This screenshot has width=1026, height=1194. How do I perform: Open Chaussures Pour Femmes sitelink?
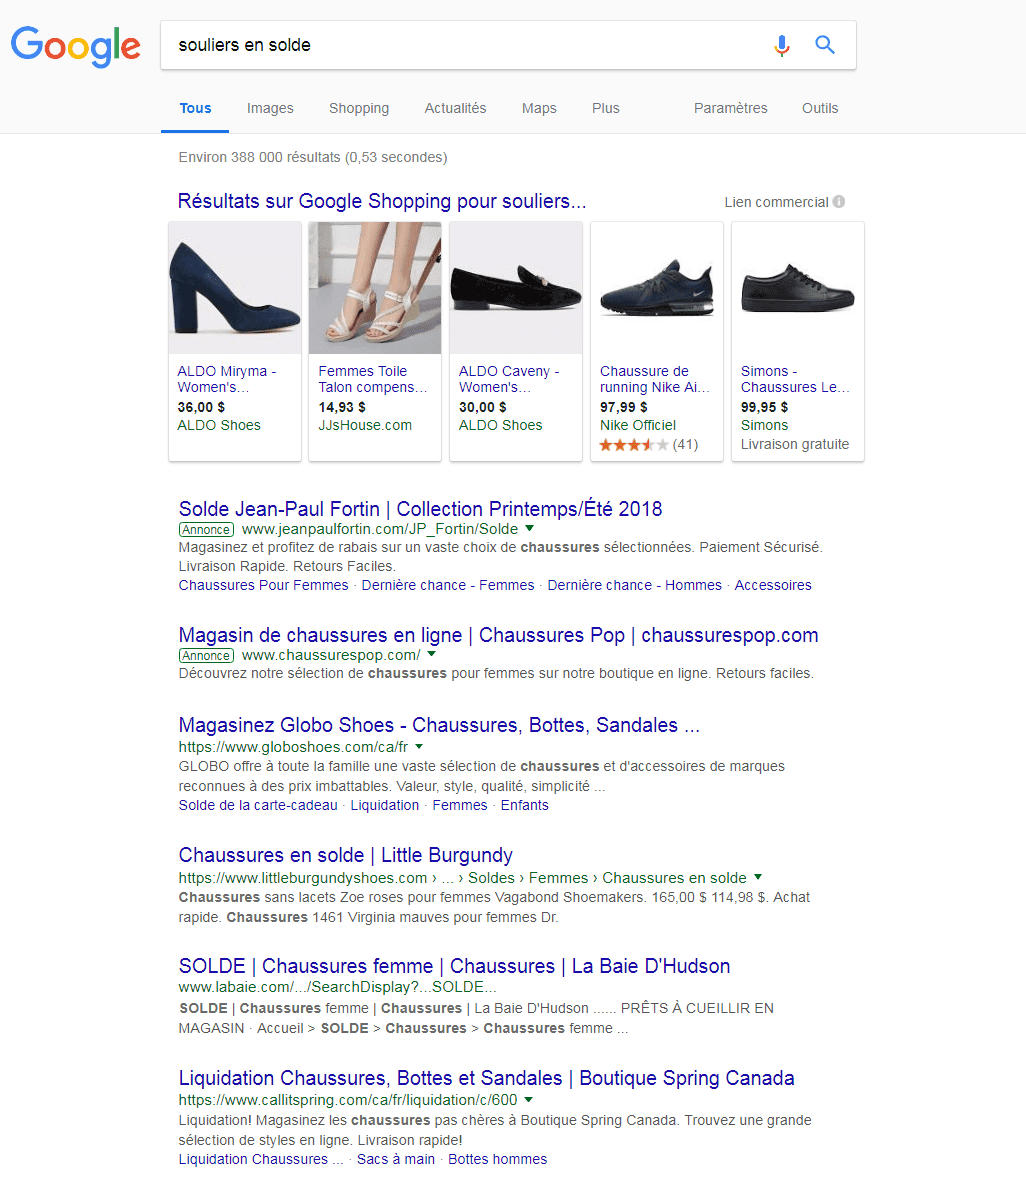[x=264, y=585]
